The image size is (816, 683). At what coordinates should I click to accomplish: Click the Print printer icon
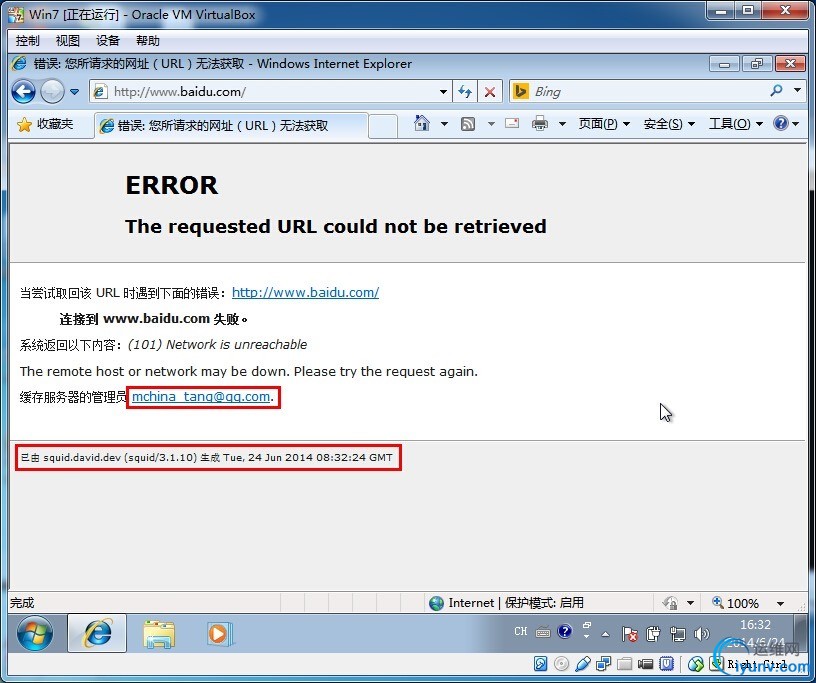point(540,124)
